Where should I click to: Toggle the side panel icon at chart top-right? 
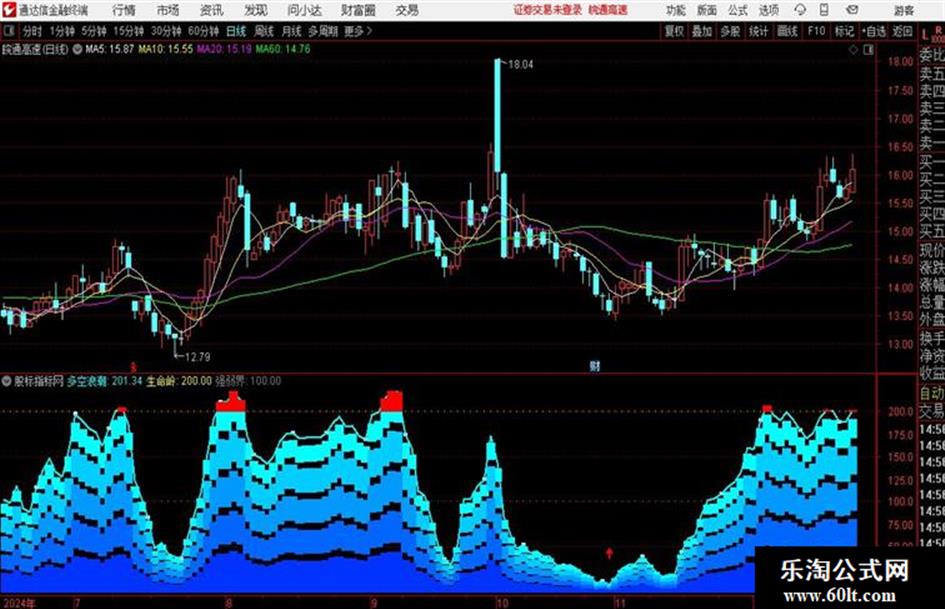click(868, 50)
